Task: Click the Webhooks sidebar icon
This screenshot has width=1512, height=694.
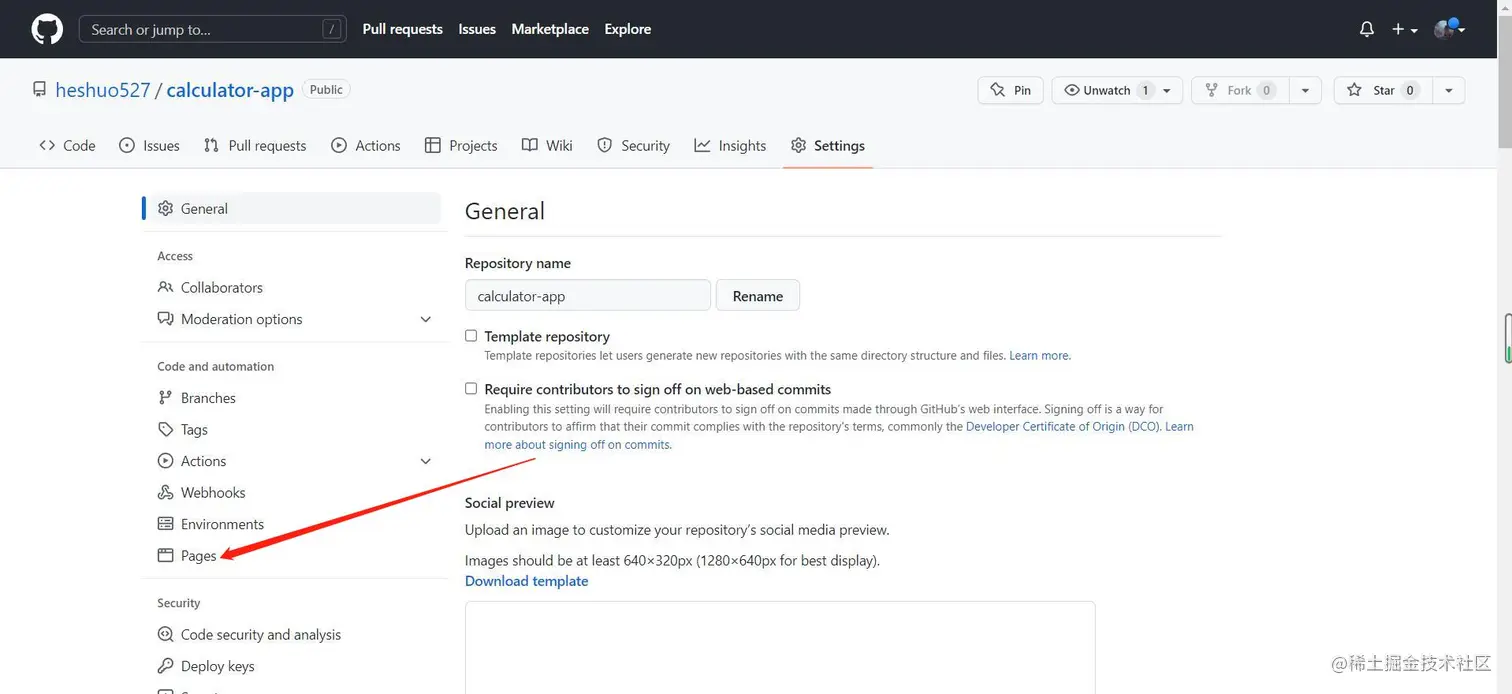Action: 165,492
